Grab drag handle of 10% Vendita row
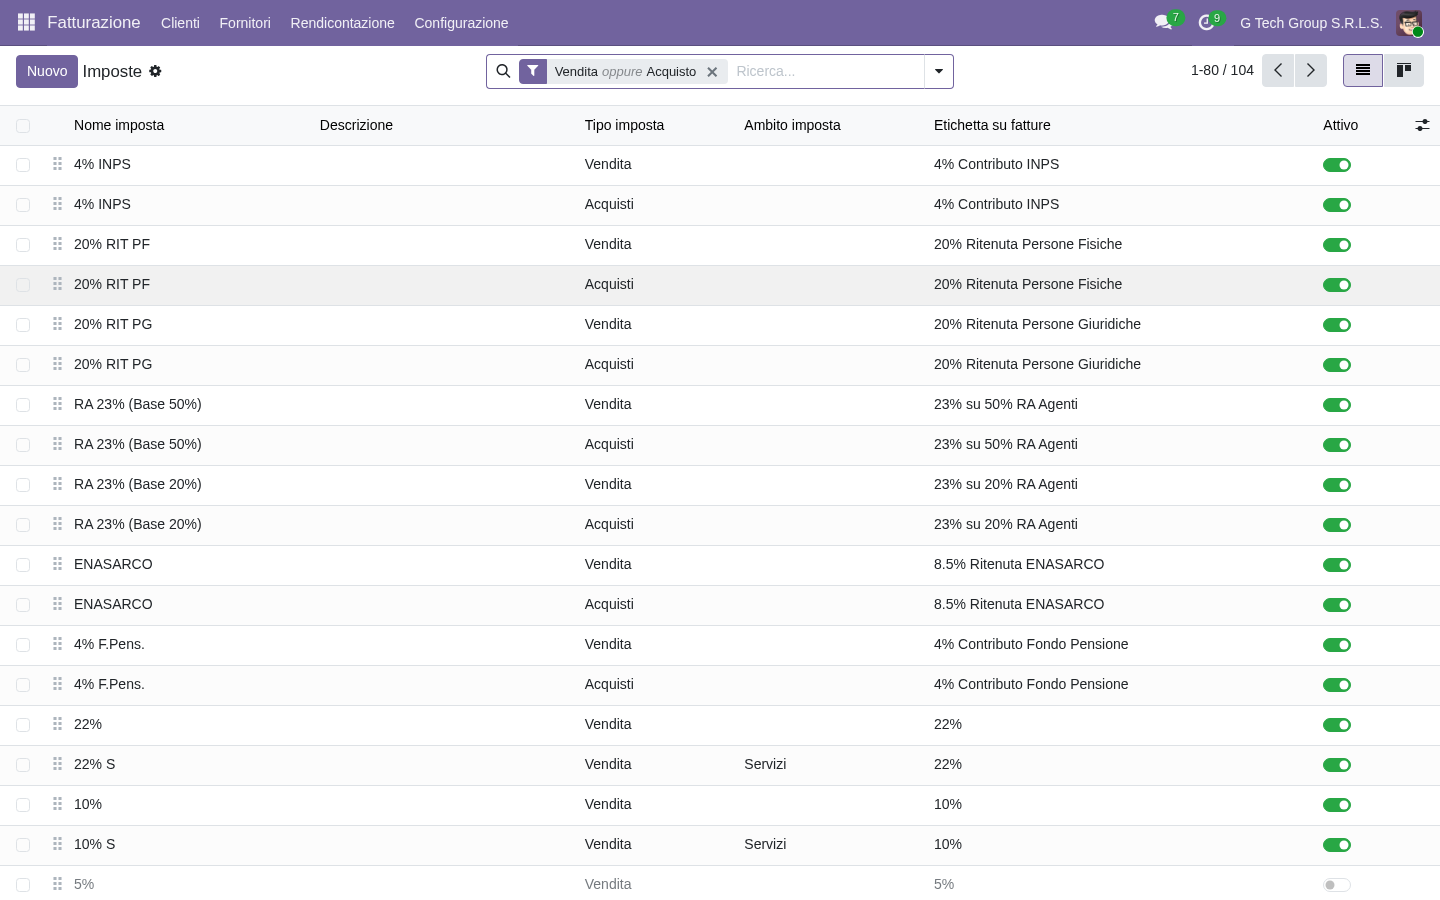Image resolution: width=1440 pixels, height=900 pixels. coord(57,804)
